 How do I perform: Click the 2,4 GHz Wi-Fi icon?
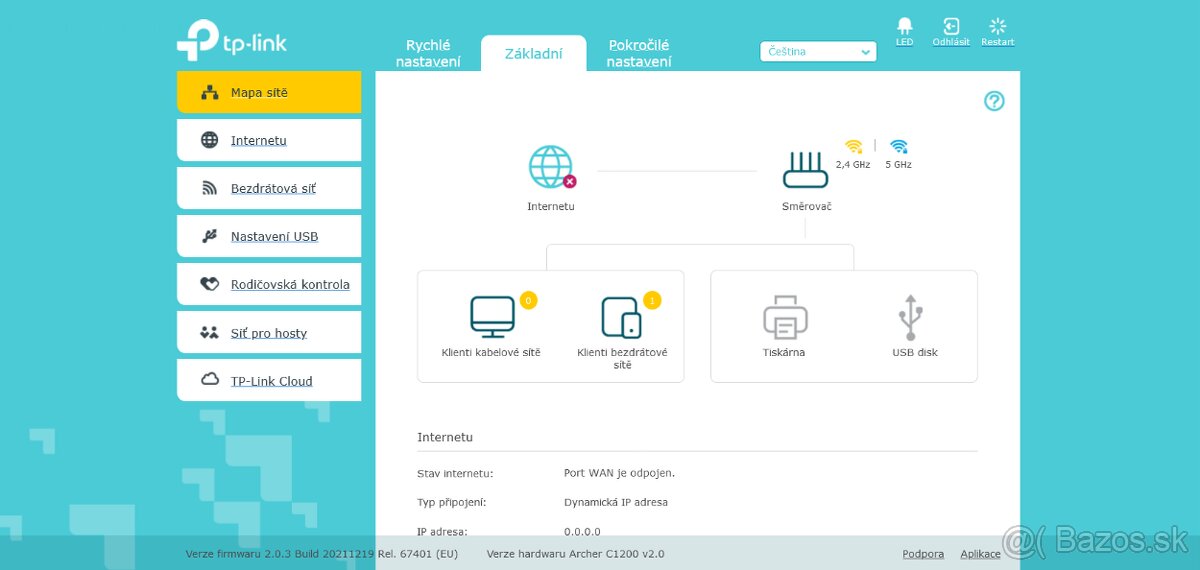[853, 146]
